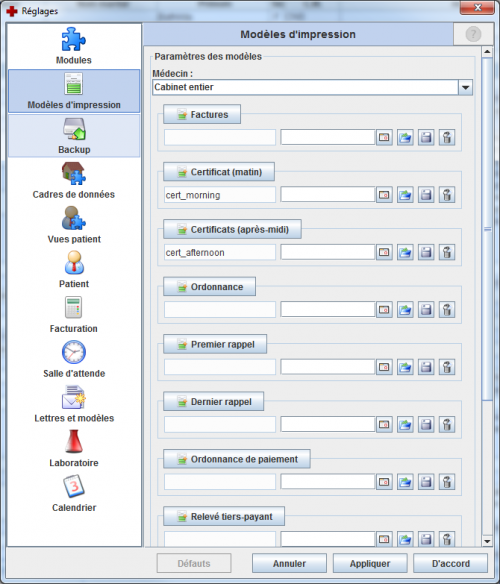Select the Backup sidebar icon

click(74, 136)
